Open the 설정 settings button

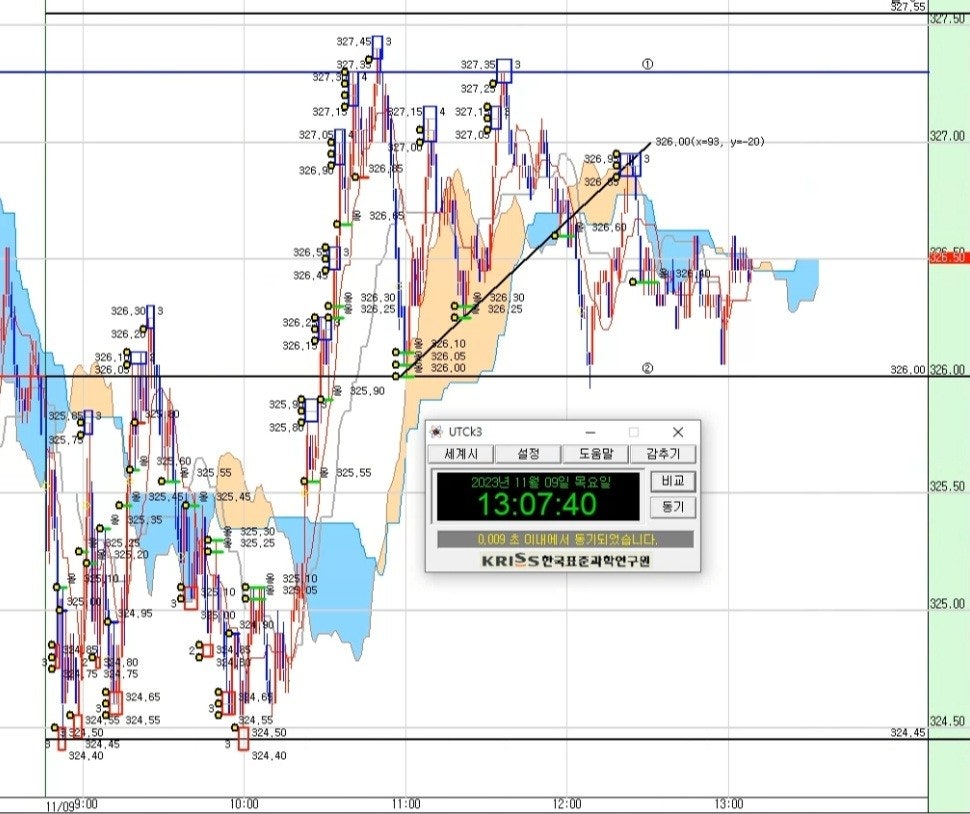click(528, 454)
